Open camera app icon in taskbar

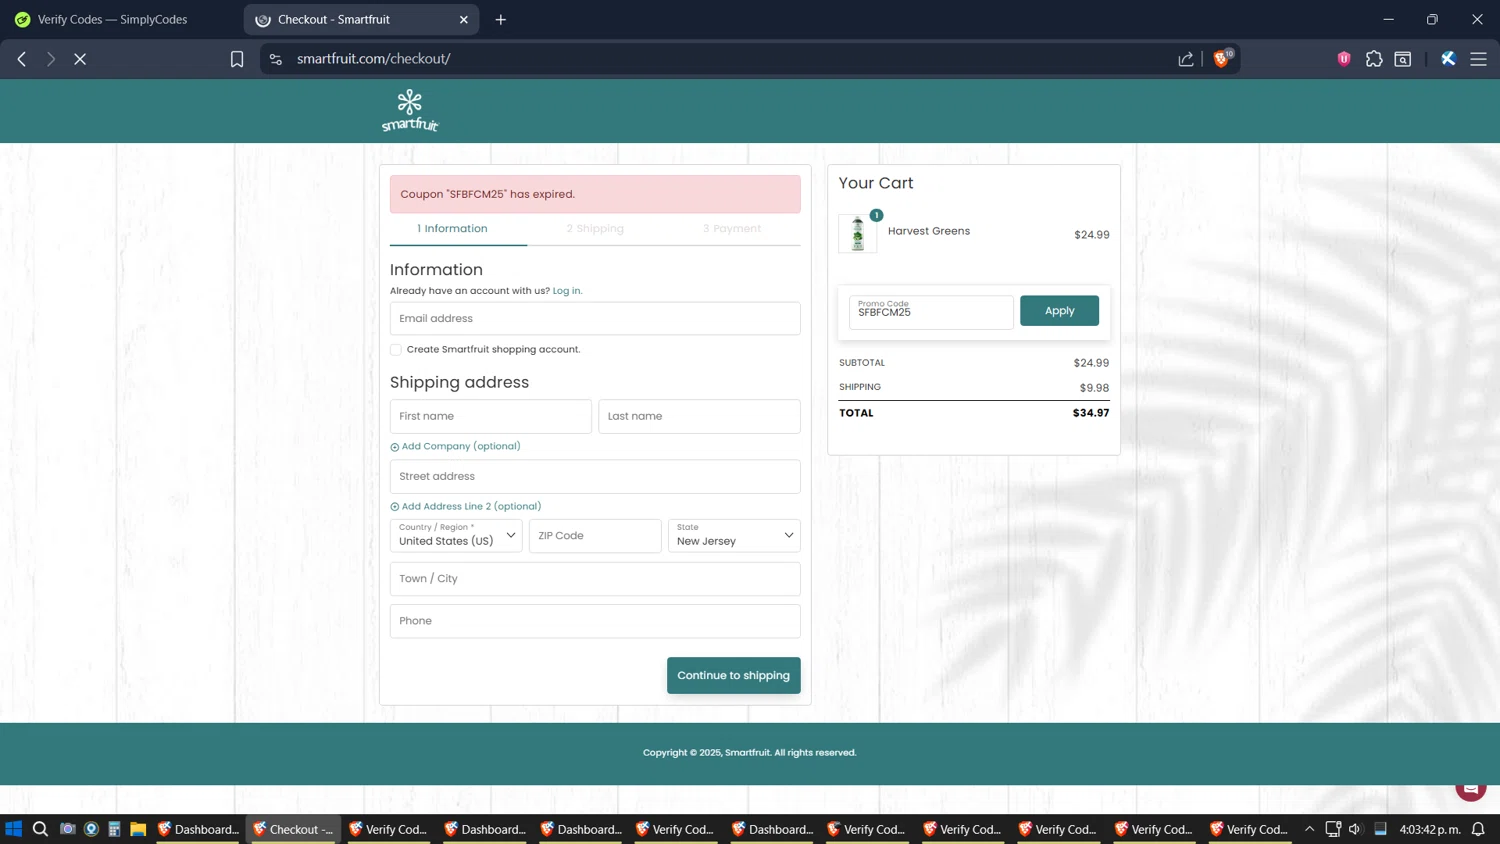point(67,829)
